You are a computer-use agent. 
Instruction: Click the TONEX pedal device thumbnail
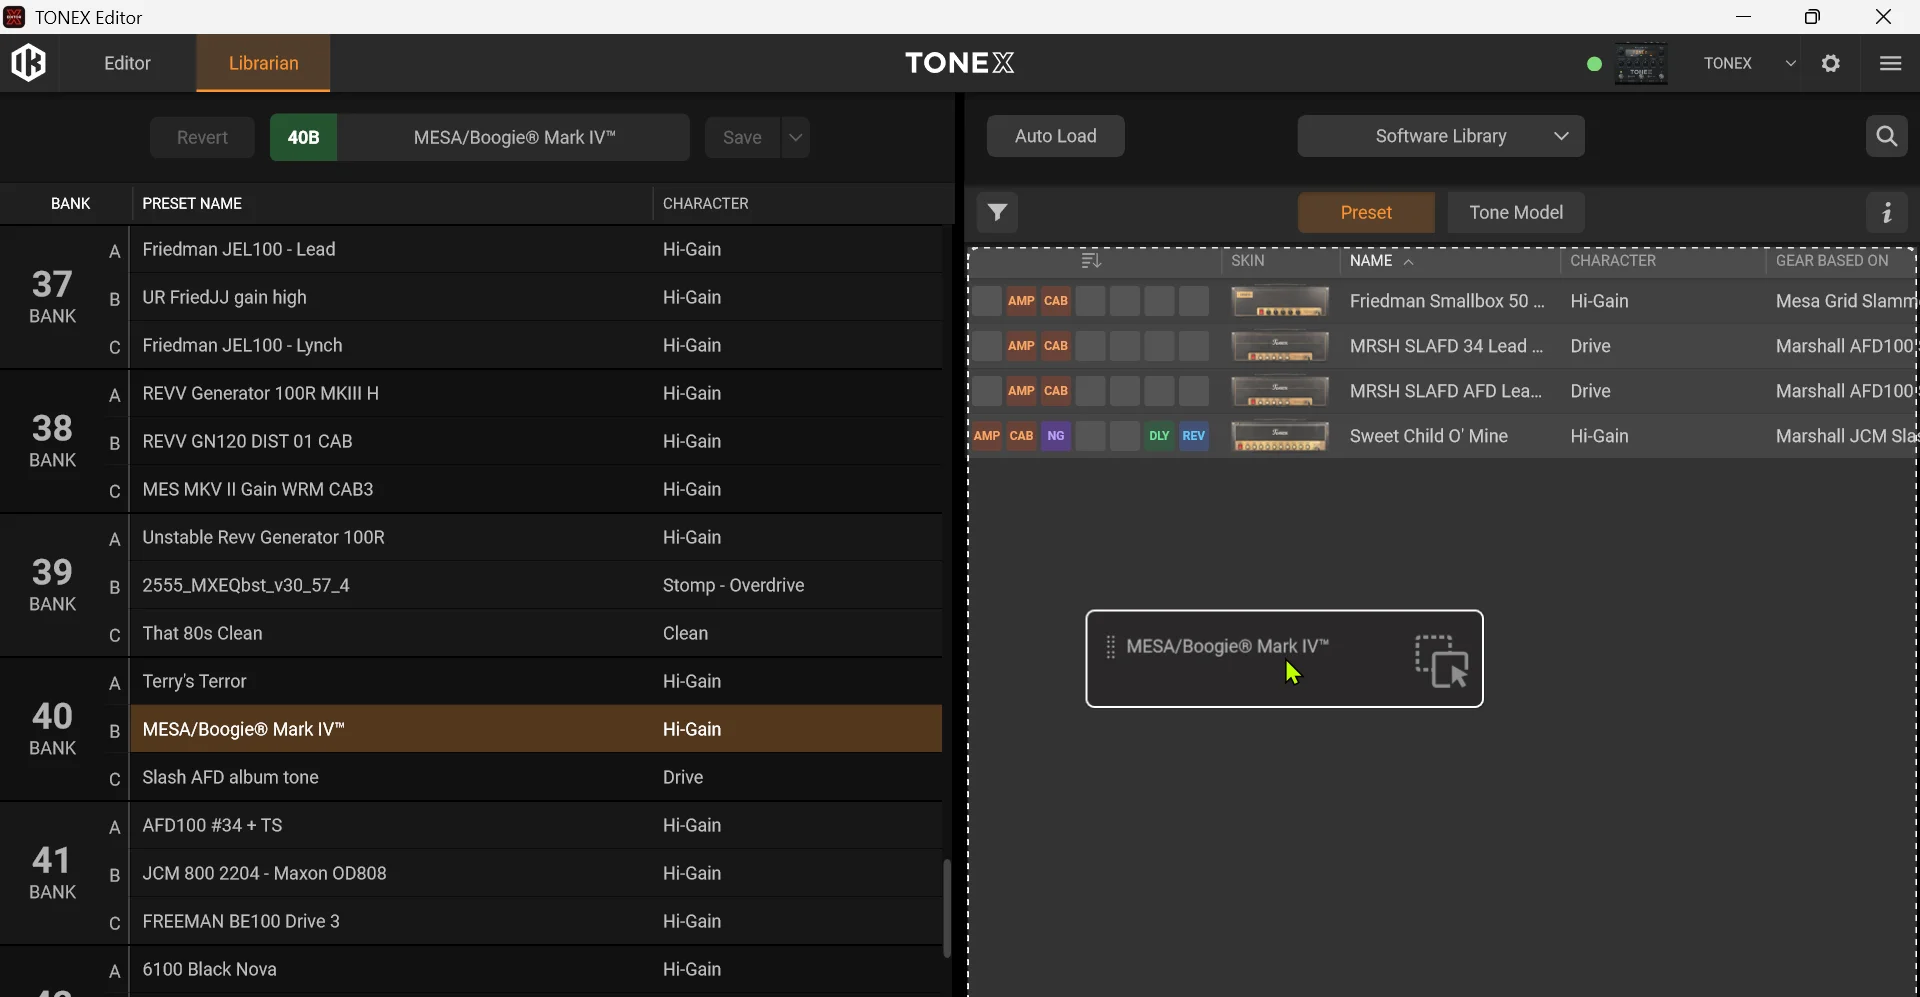point(1642,63)
